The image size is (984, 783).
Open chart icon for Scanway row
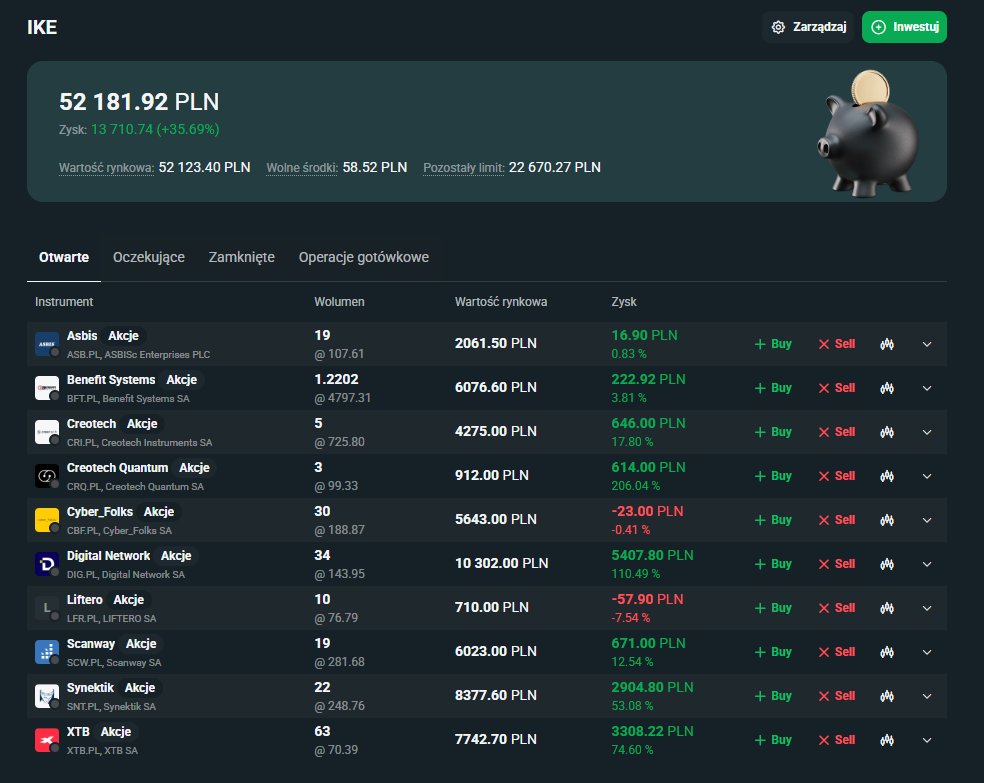pyautogui.click(x=887, y=651)
